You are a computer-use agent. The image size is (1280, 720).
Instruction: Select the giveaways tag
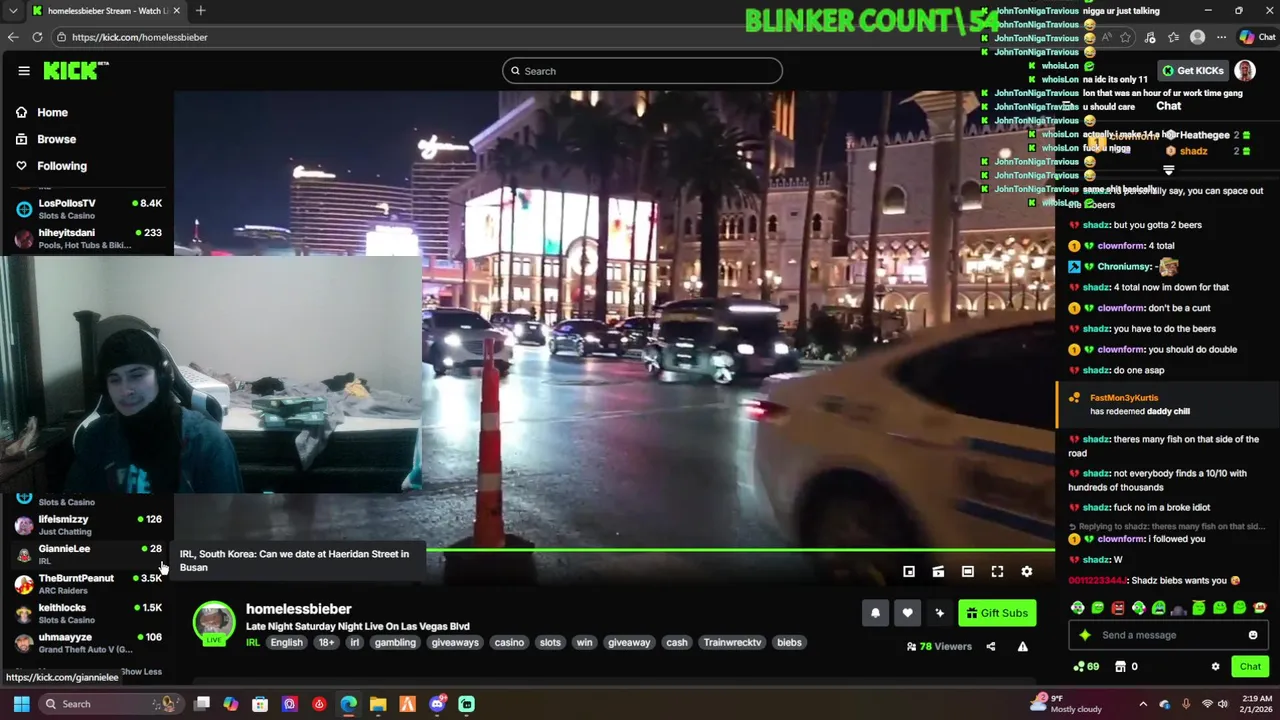455,643
